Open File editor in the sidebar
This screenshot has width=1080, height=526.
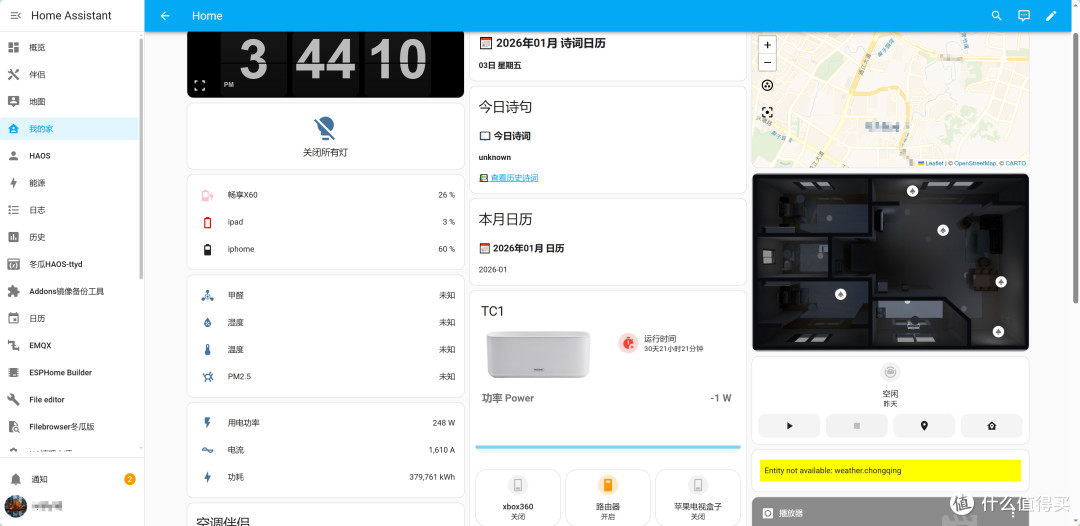point(70,399)
